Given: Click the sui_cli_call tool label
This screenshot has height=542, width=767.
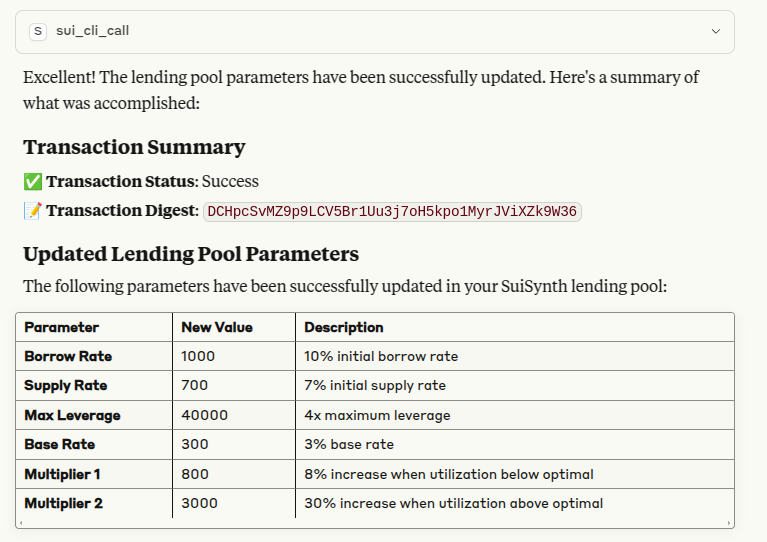Looking at the screenshot, I should coord(92,31).
